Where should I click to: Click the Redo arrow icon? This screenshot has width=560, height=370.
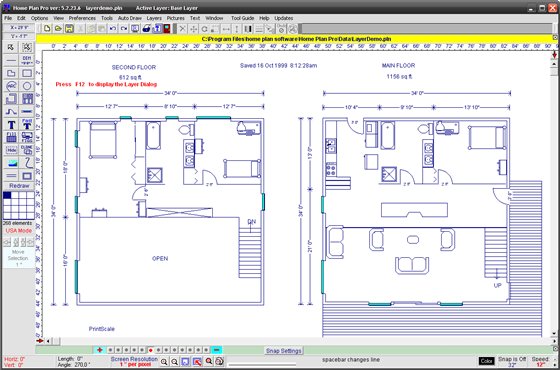coord(124,29)
